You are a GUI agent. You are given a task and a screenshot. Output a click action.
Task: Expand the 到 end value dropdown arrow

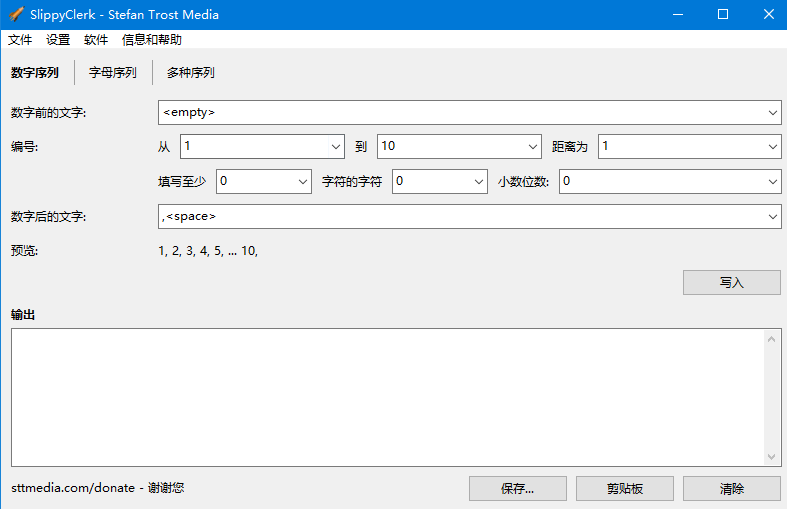(x=533, y=147)
